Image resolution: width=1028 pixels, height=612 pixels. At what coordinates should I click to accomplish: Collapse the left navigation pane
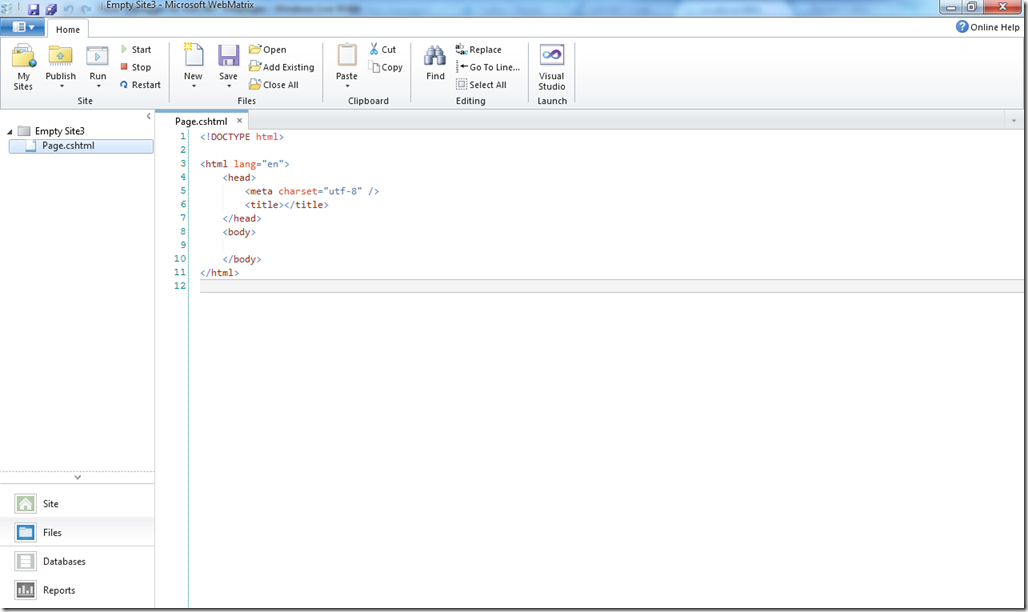[149, 116]
